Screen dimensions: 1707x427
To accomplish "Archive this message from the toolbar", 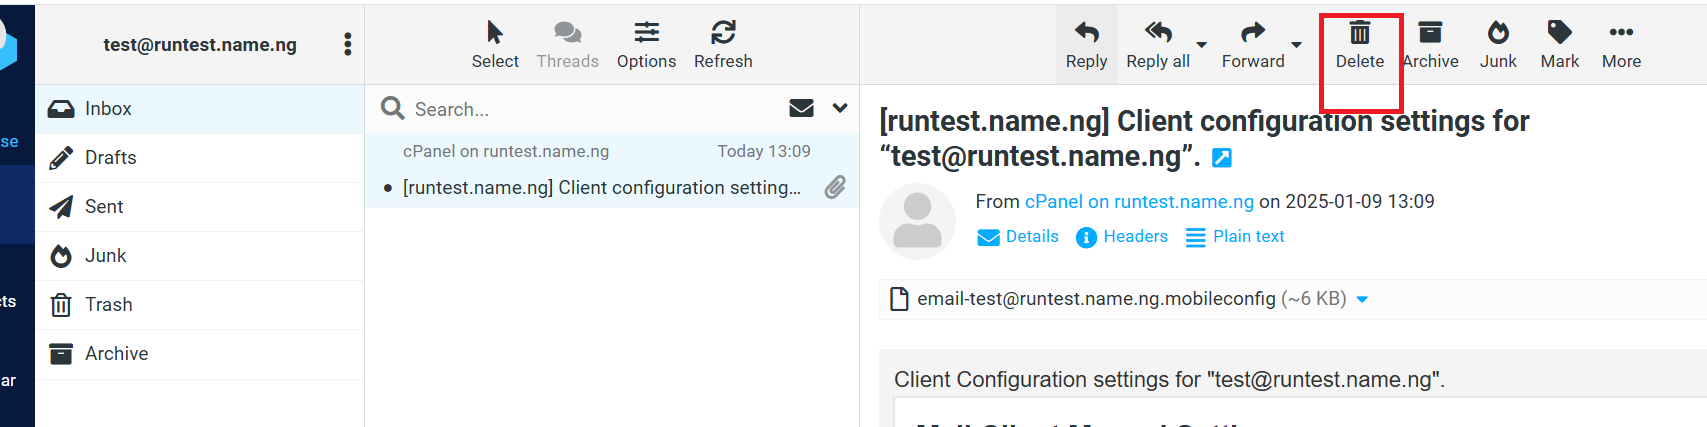I will [x=1430, y=45].
